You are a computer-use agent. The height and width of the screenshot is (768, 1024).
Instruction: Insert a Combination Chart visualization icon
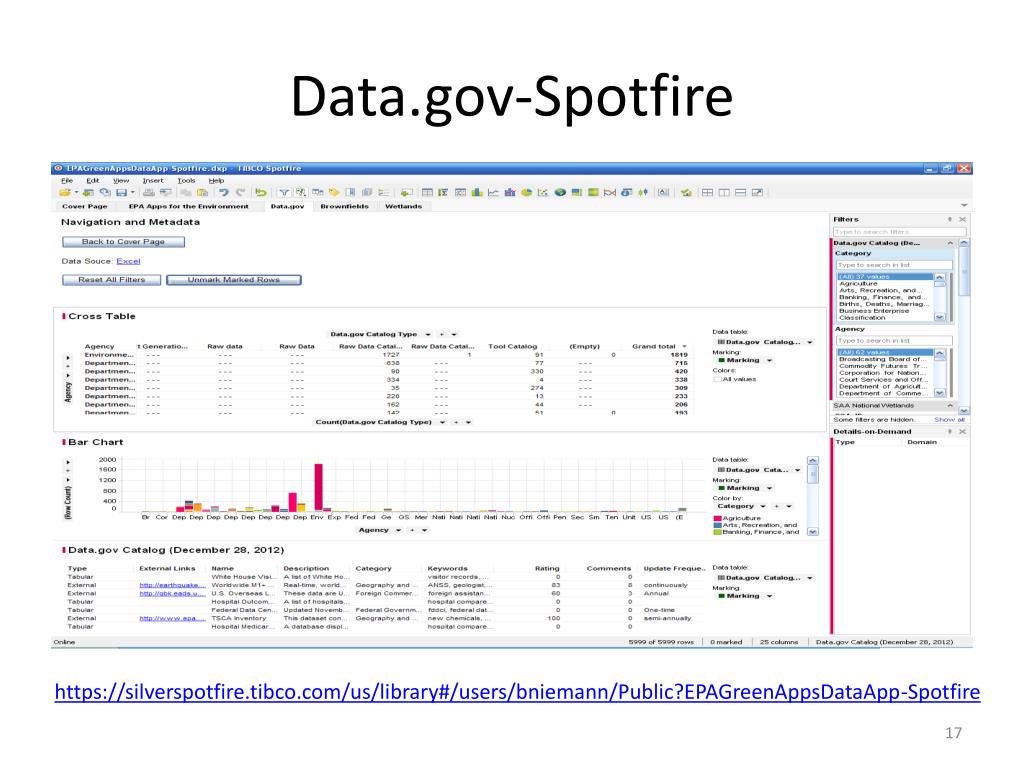(510, 193)
